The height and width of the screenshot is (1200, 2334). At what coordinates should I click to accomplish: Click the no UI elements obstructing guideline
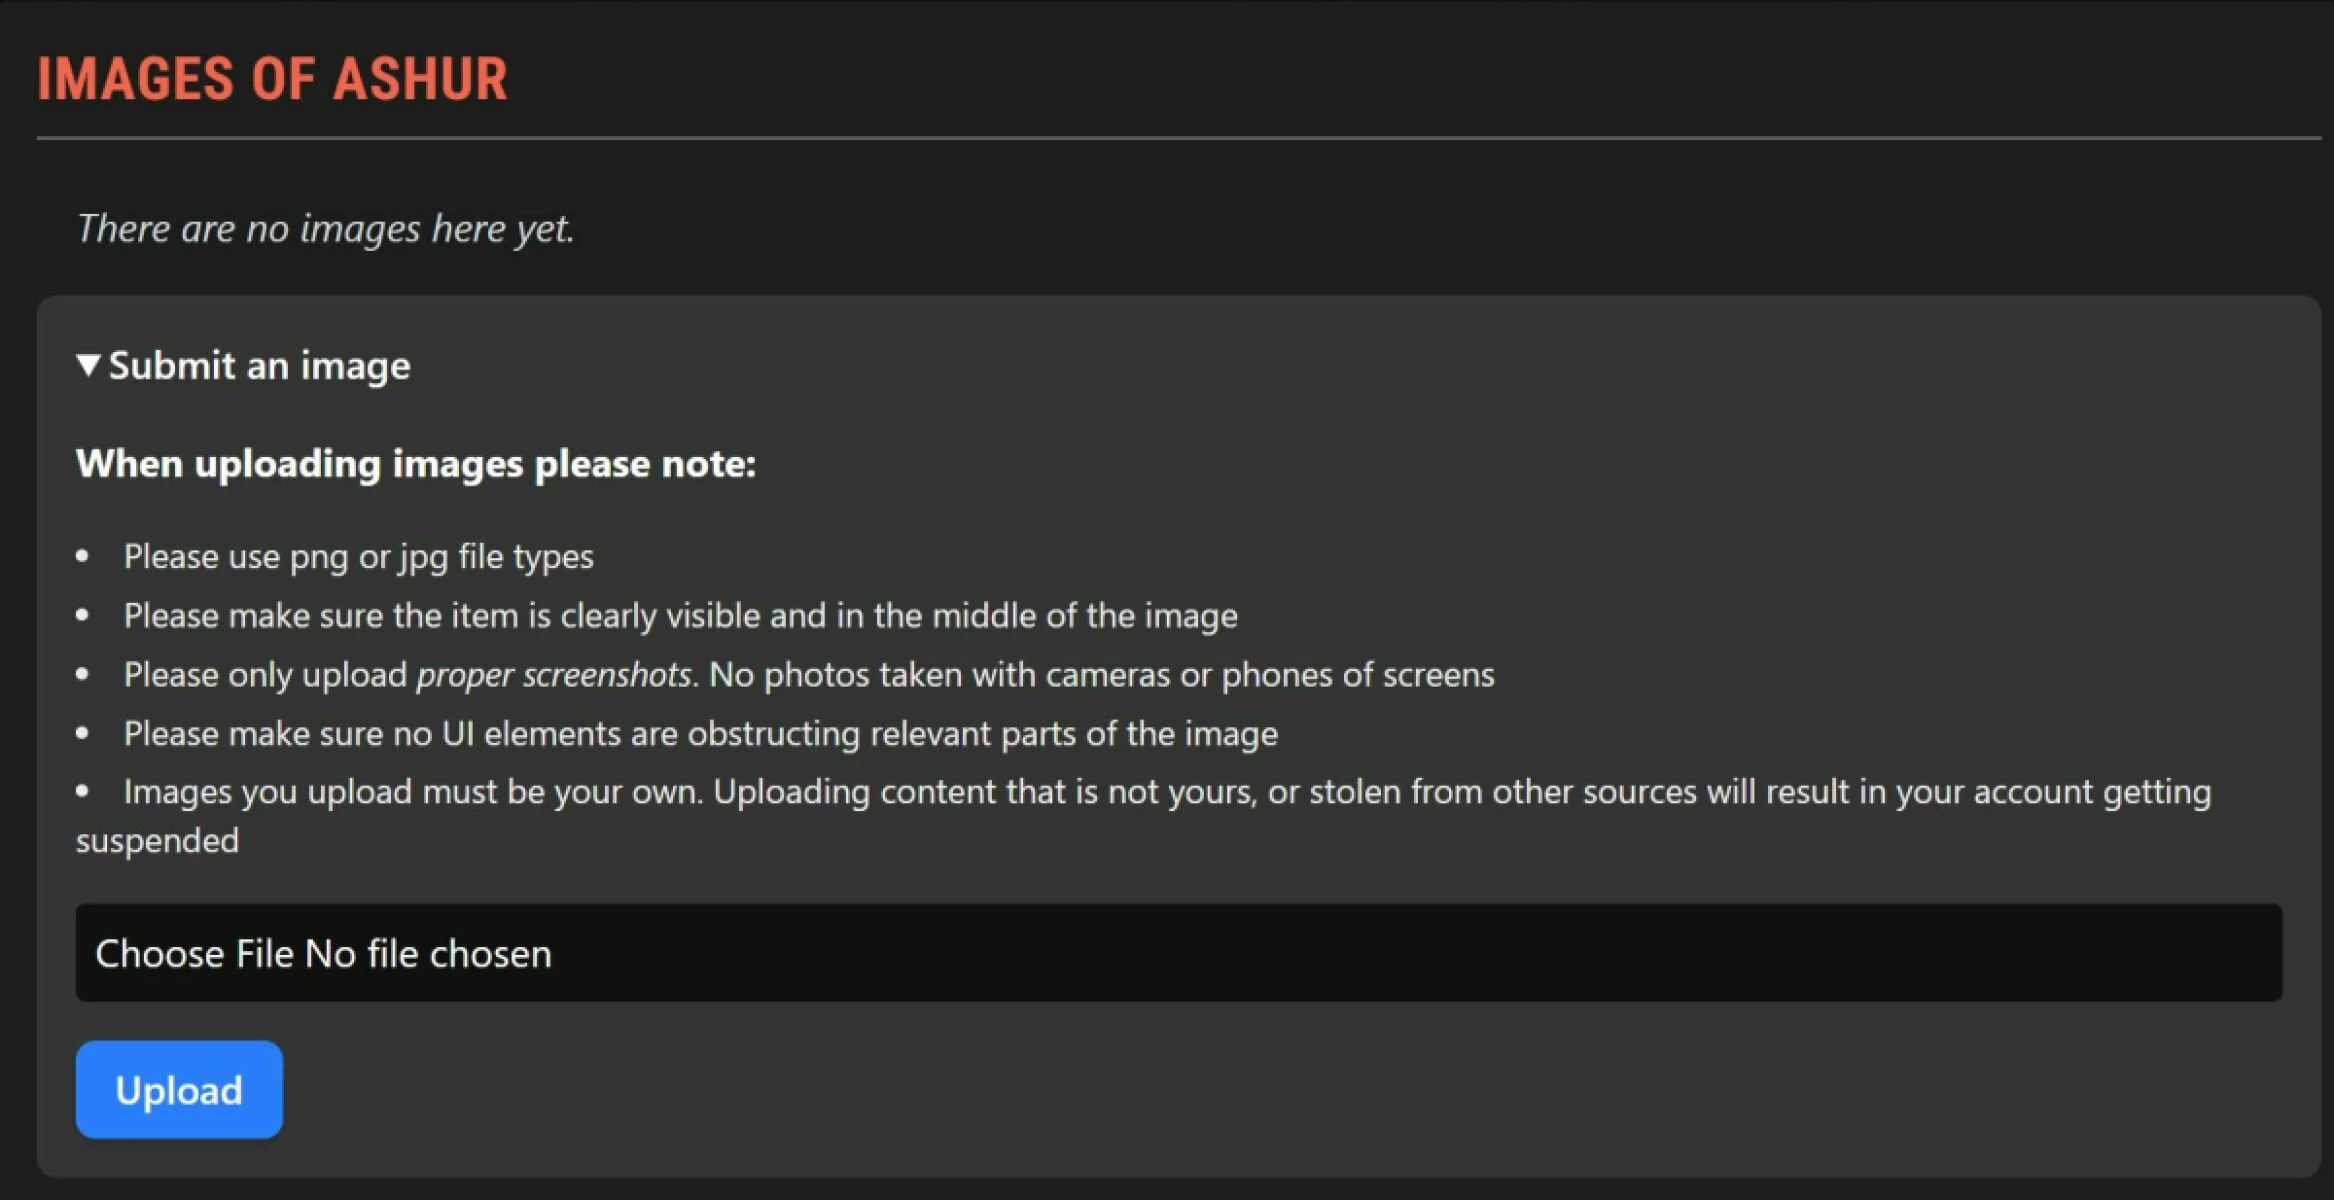701,733
